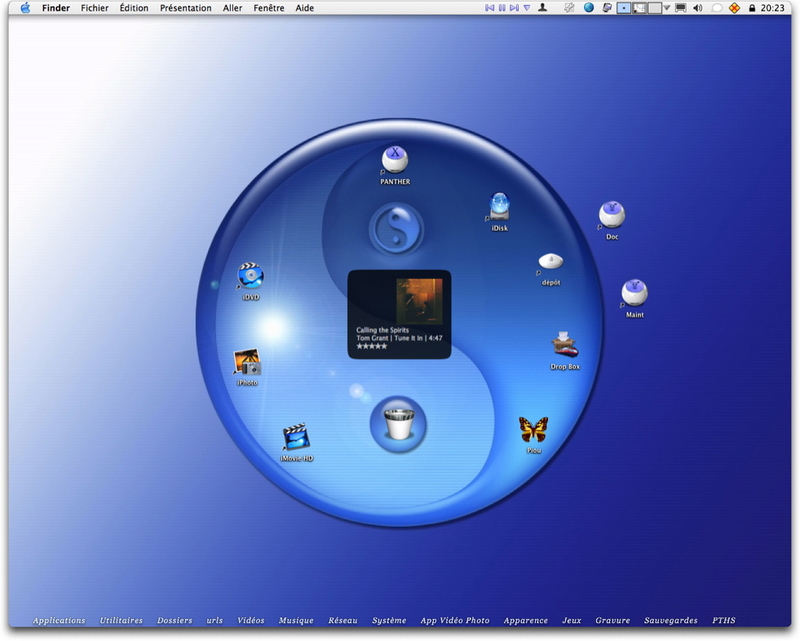Image resolution: width=800 pixels, height=641 pixels.
Task: Select the PANTHER volume icon
Action: (395, 159)
